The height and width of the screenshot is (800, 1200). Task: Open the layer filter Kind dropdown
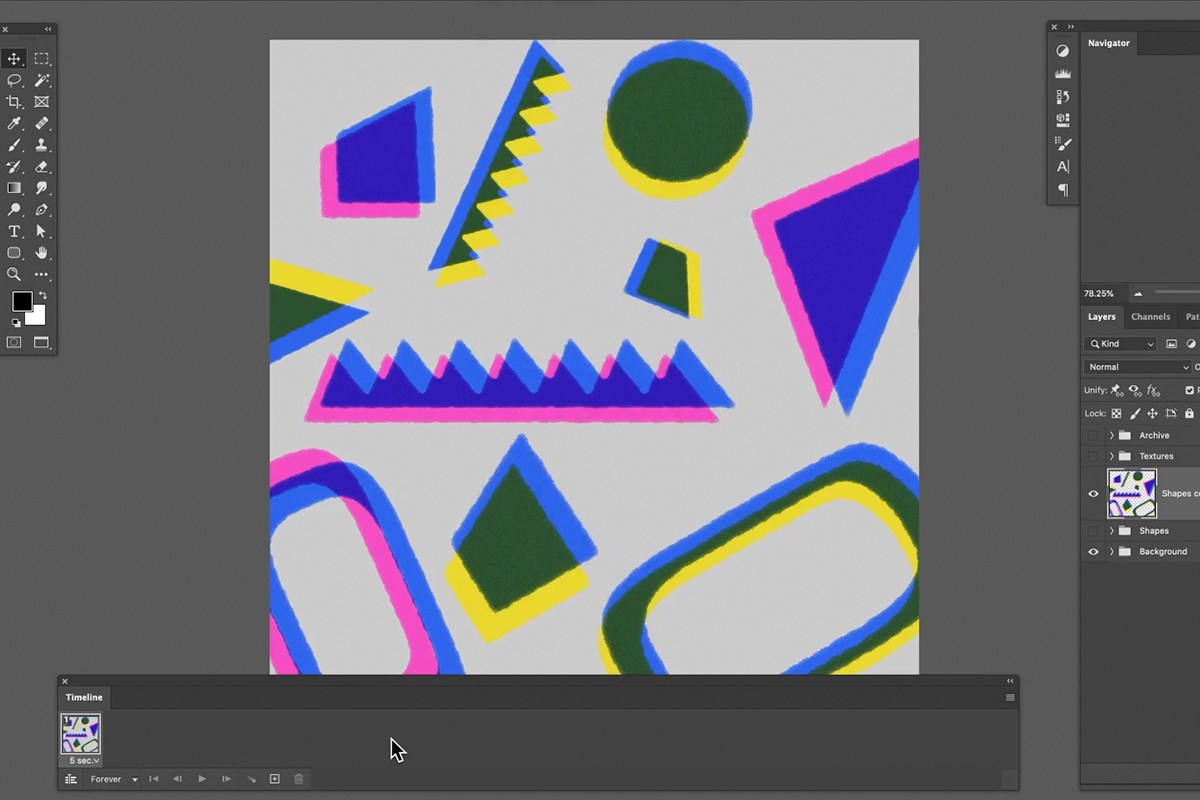point(1121,344)
